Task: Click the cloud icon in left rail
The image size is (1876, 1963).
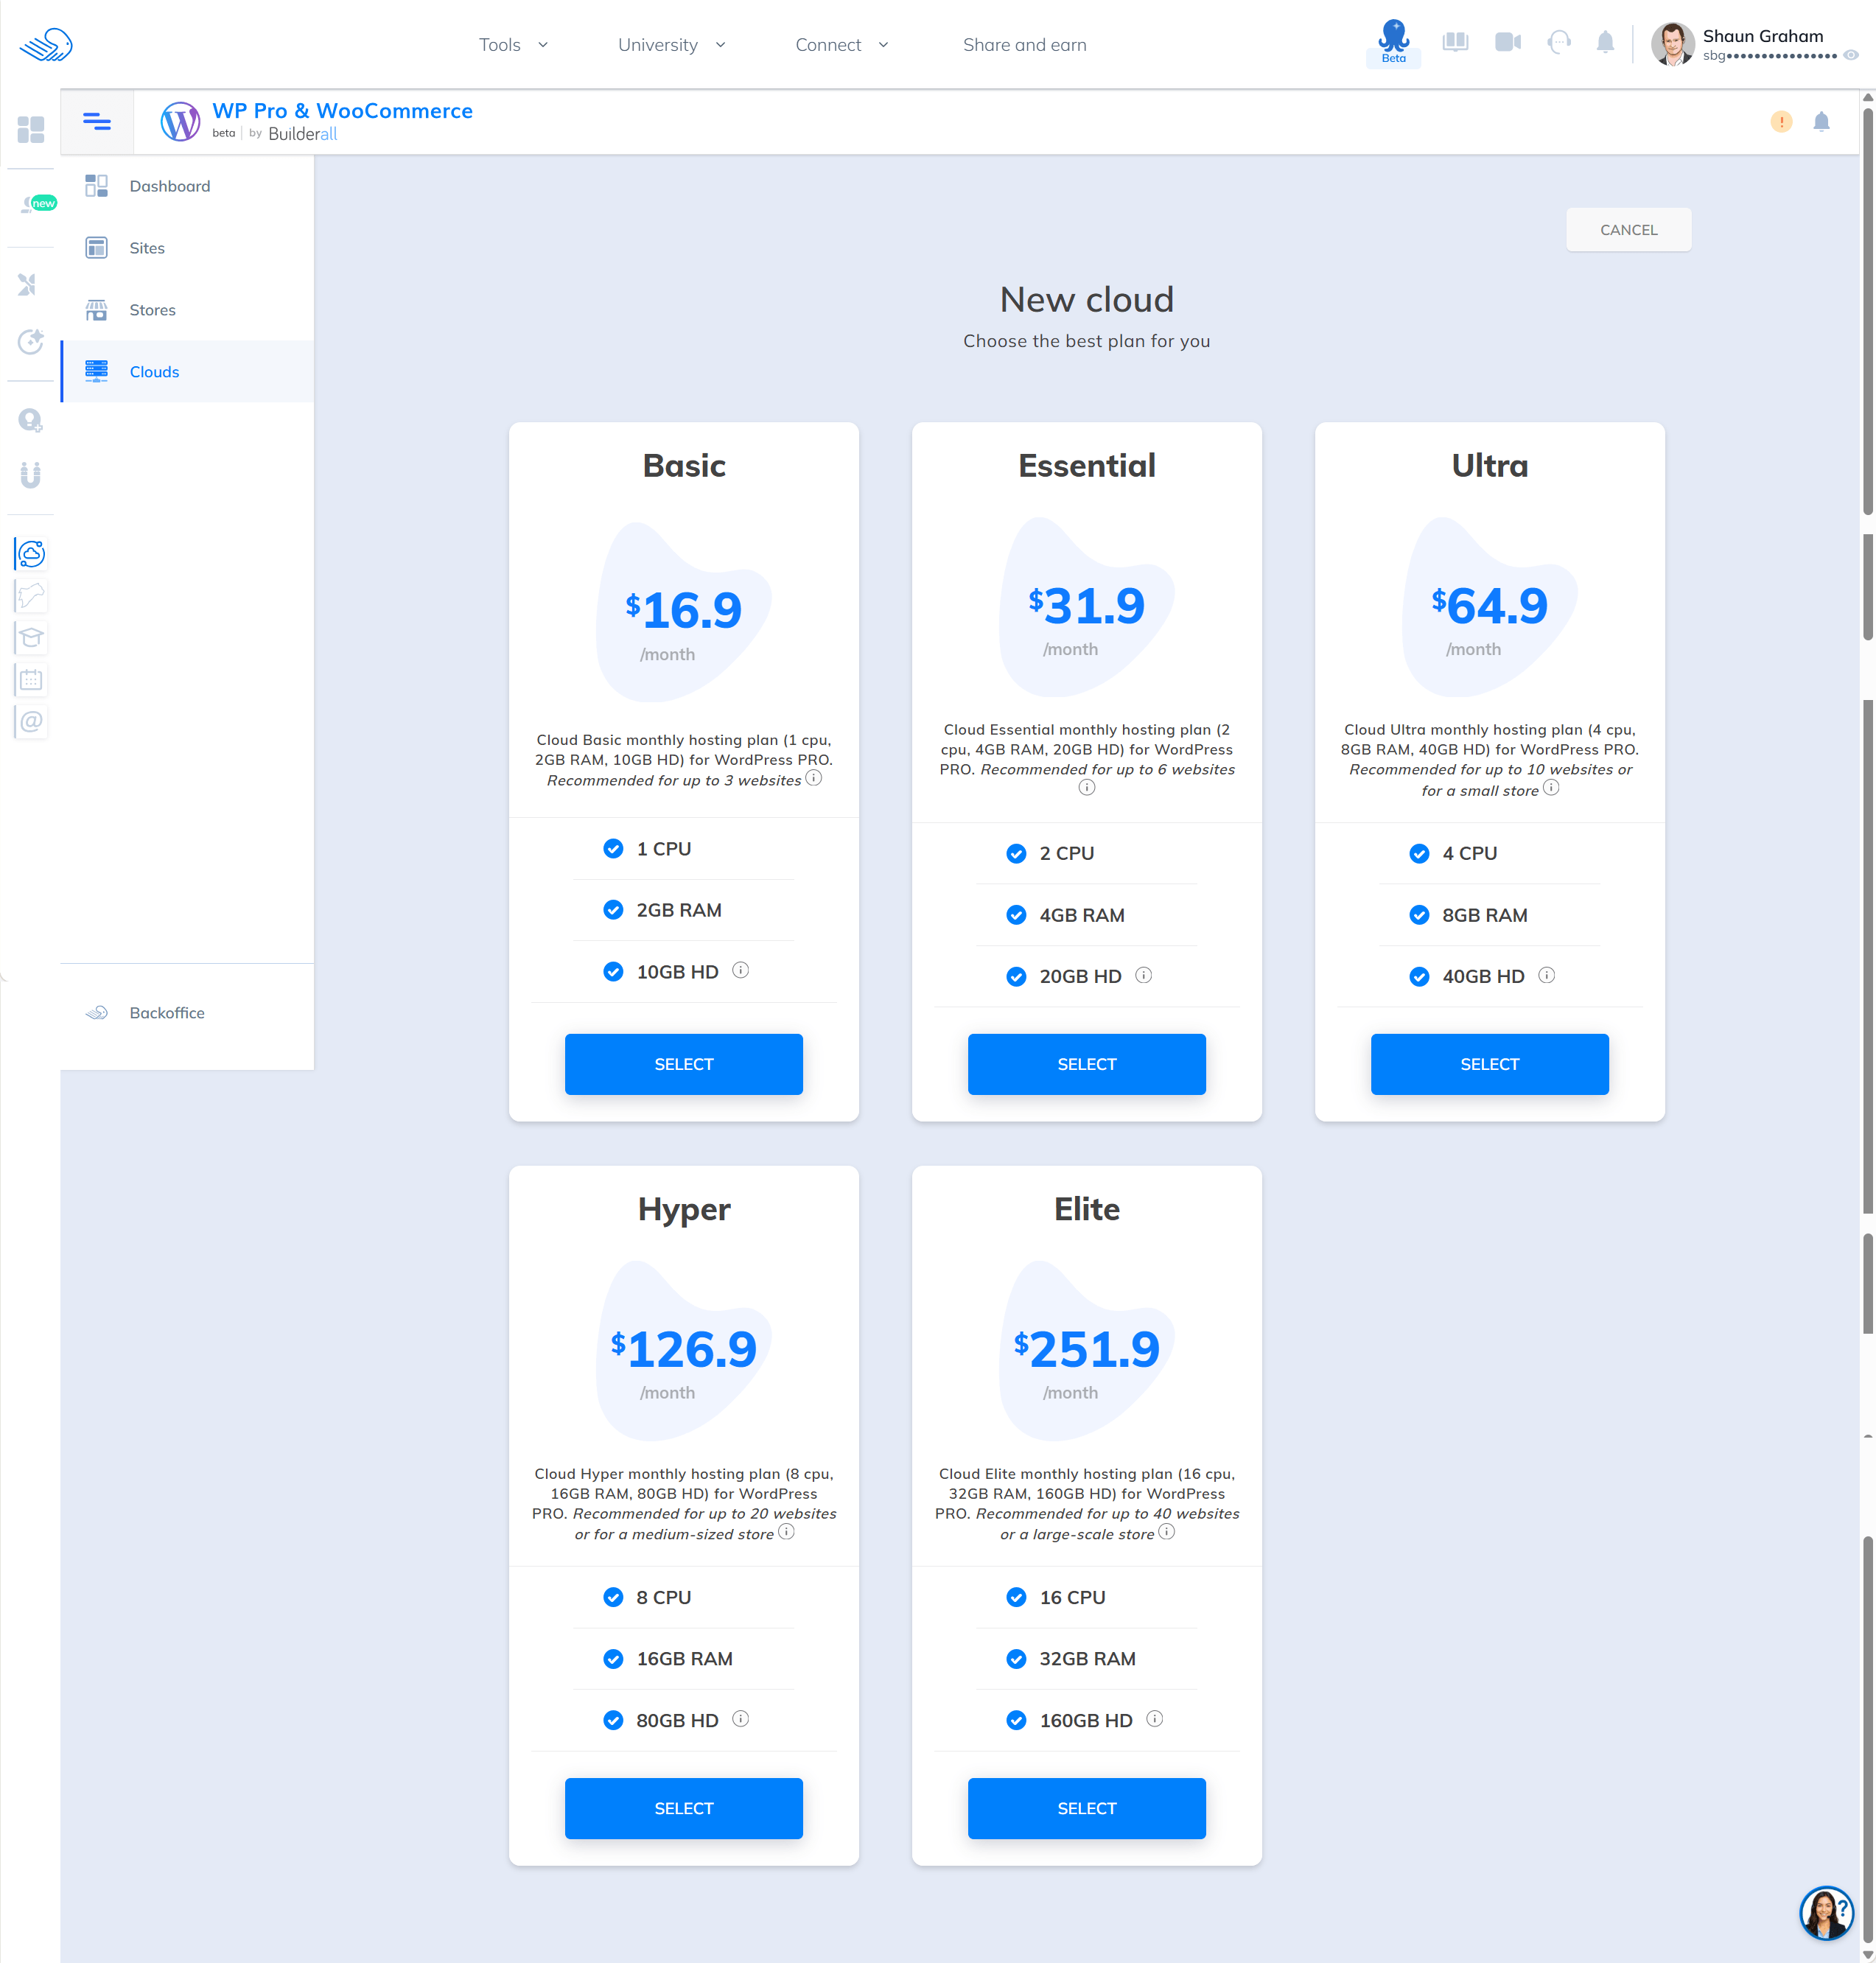Action: click(31, 553)
